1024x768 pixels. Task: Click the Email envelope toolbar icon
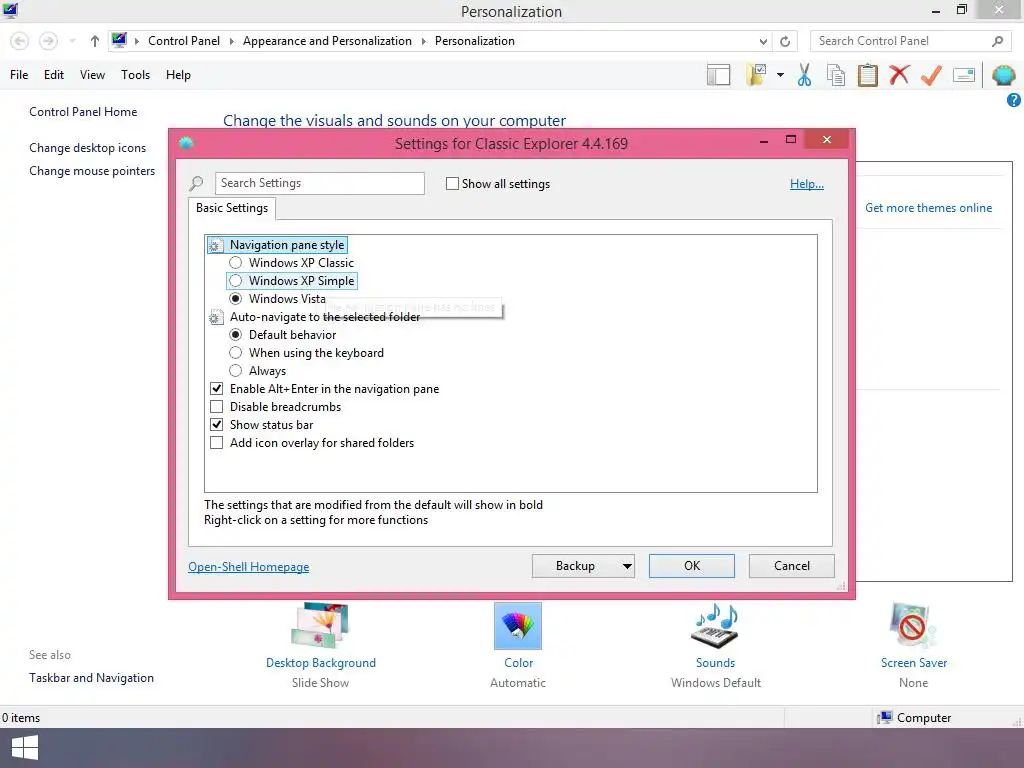[964, 75]
